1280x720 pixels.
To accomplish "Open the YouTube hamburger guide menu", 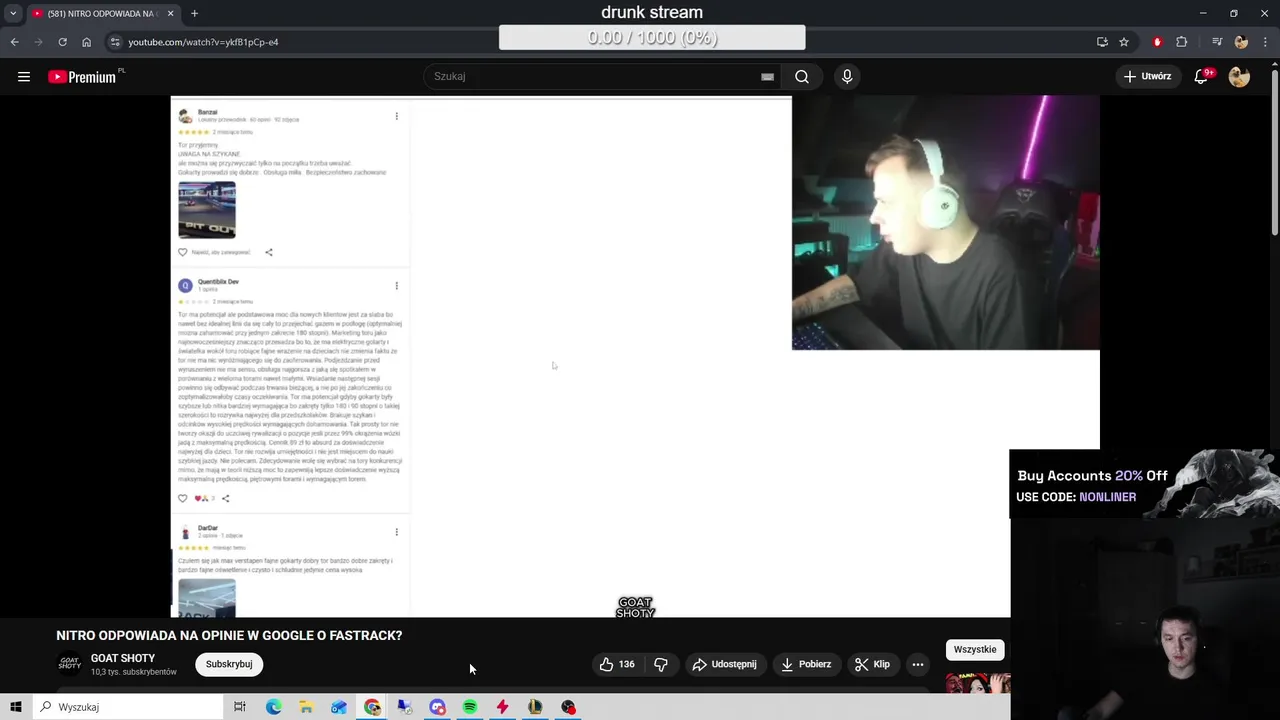I will [x=24, y=76].
